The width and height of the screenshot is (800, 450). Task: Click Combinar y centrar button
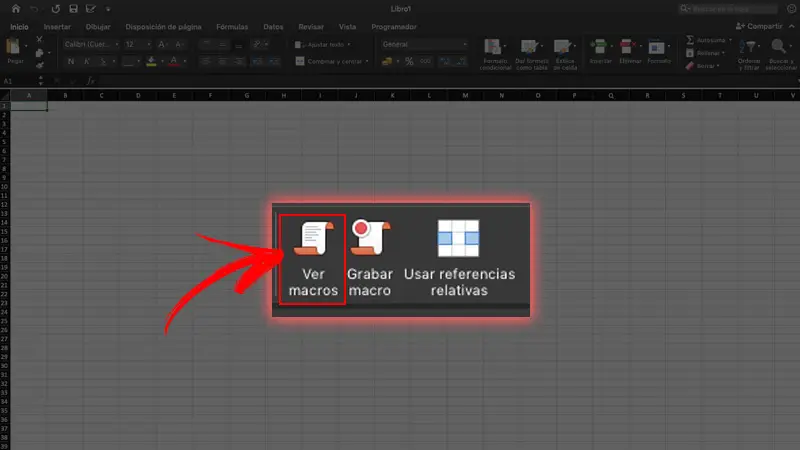tap(329, 61)
